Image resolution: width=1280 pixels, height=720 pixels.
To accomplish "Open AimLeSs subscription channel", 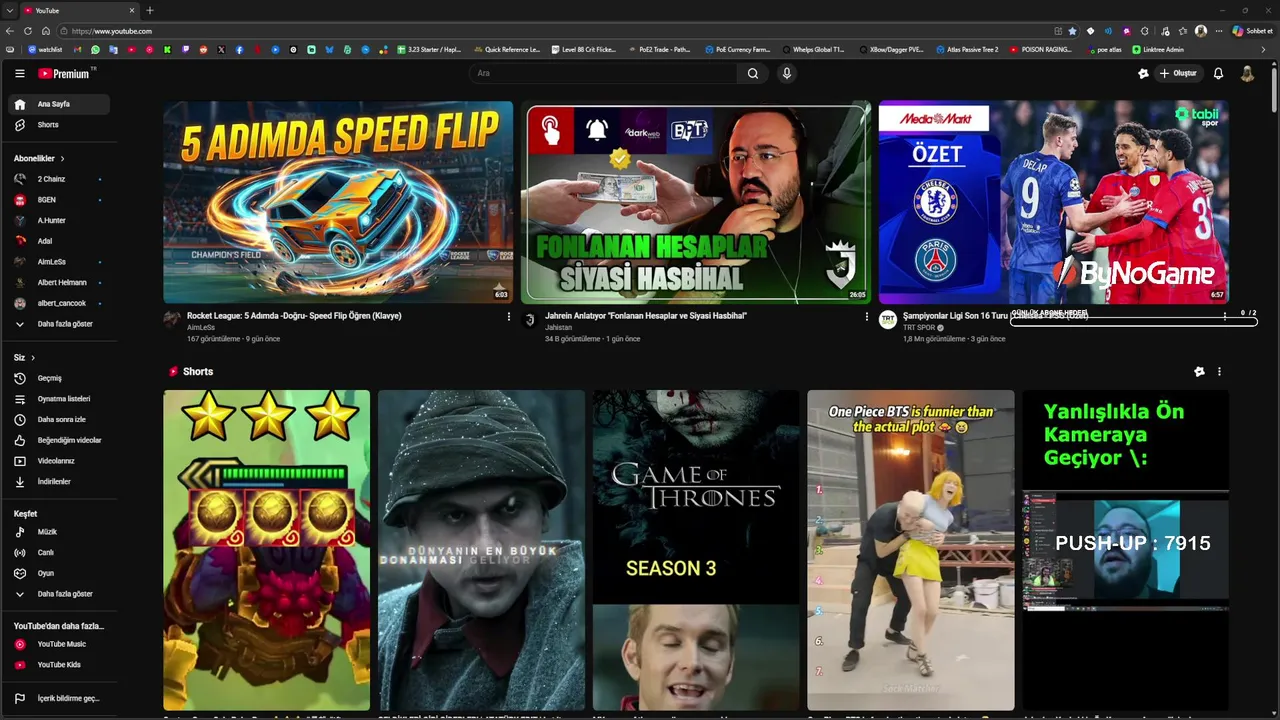I will click(58, 262).
